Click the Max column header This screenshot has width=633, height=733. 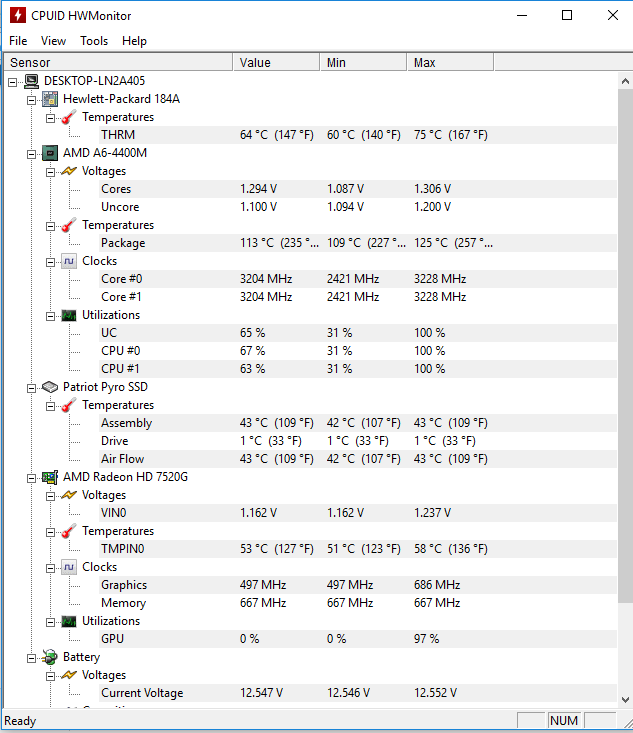(450, 62)
